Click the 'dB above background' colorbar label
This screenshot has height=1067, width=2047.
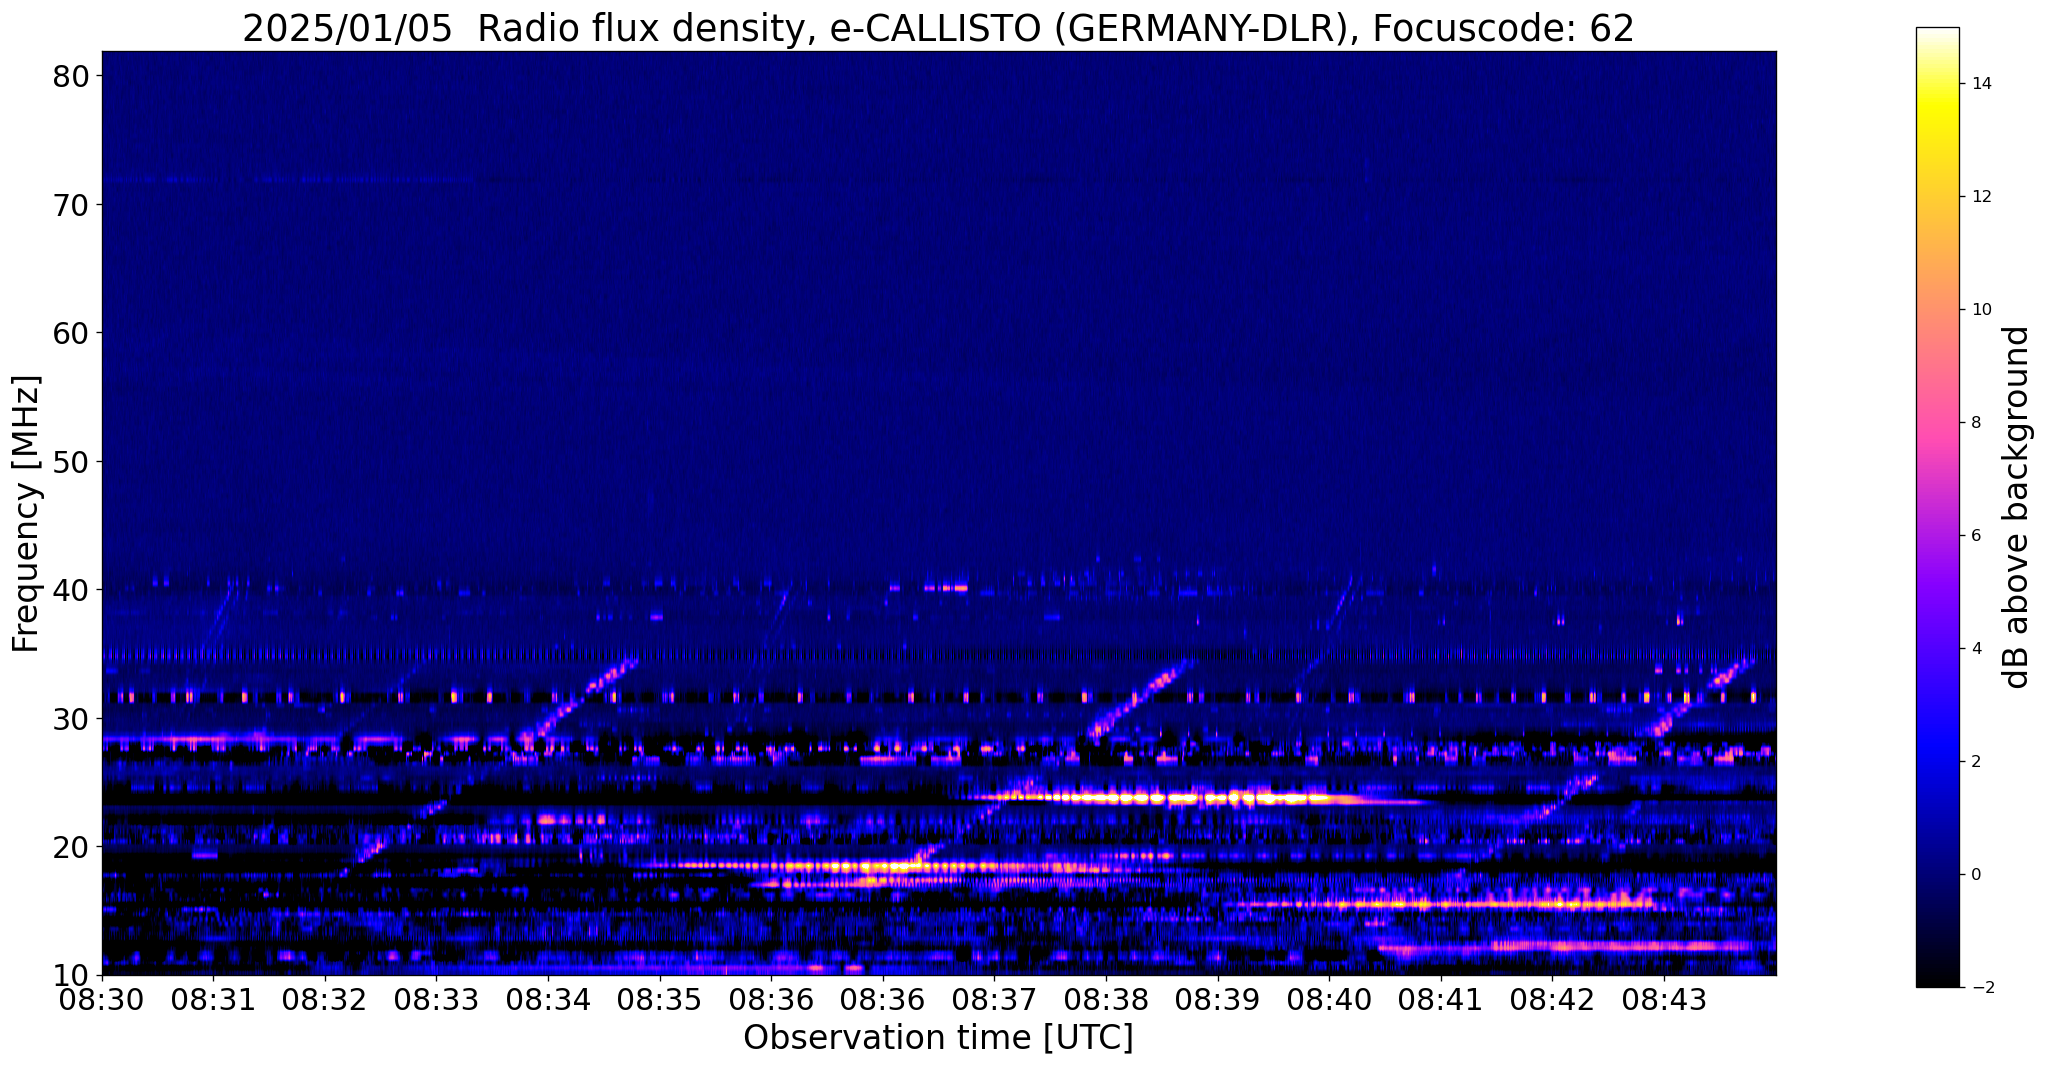click(2017, 507)
